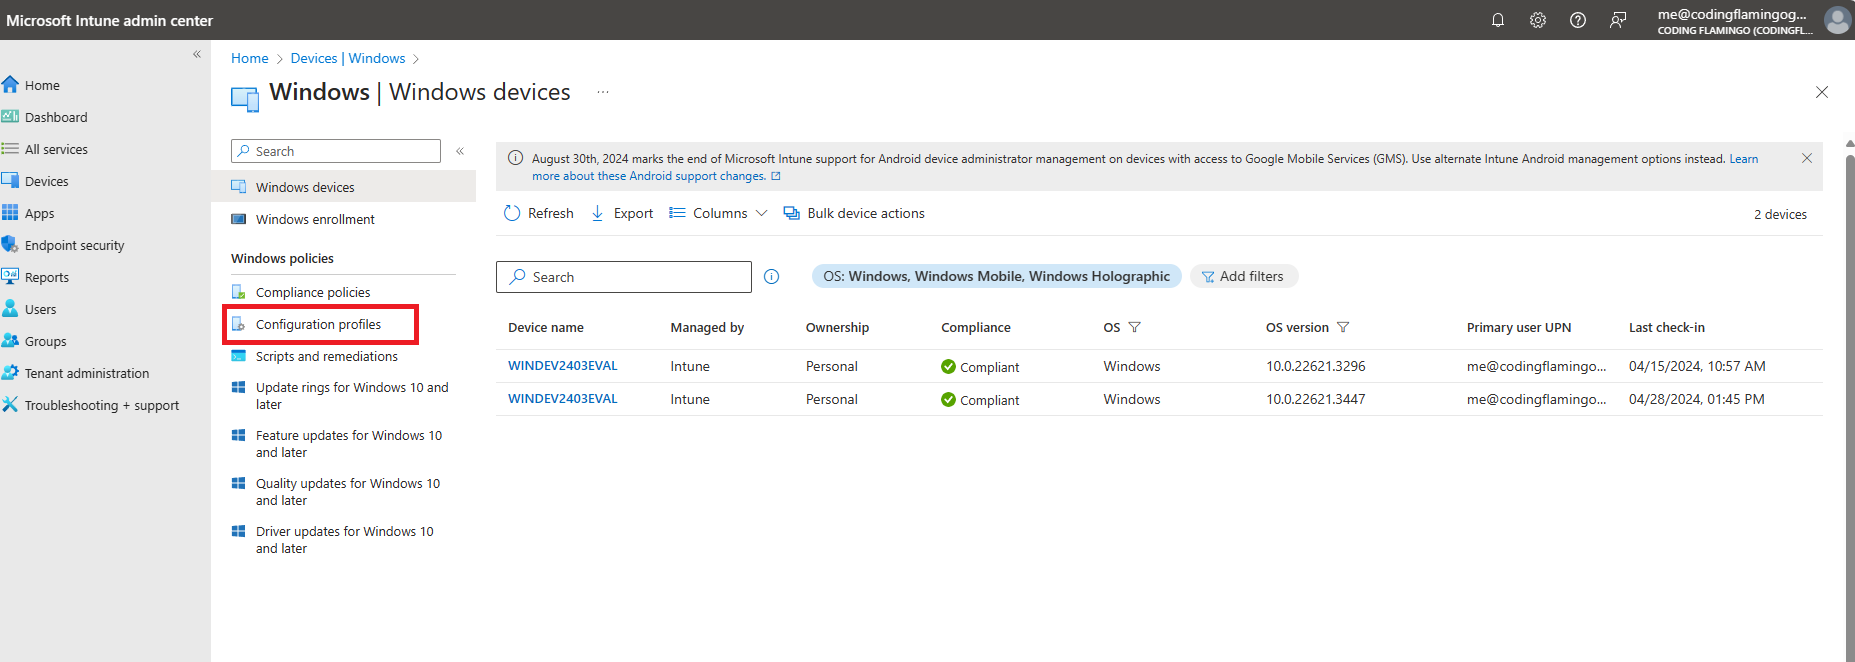
Task: Open WINDEV2403EVAL checked in 04/28/2024
Action: click(x=563, y=398)
